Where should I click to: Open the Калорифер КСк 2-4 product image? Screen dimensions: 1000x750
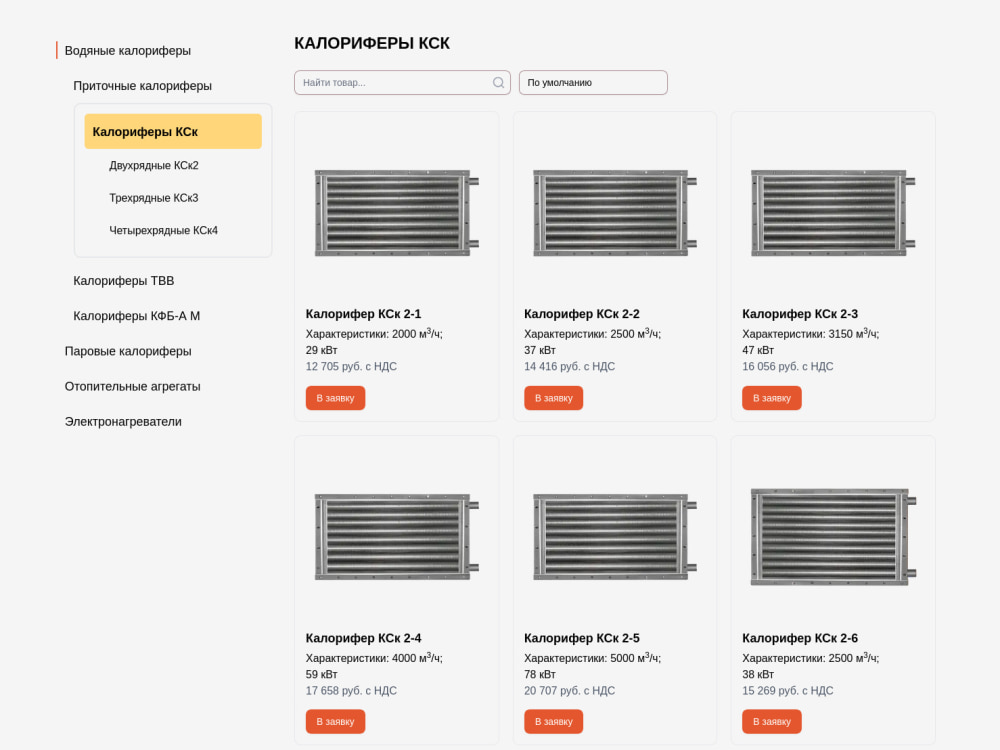[x=397, y=537]
